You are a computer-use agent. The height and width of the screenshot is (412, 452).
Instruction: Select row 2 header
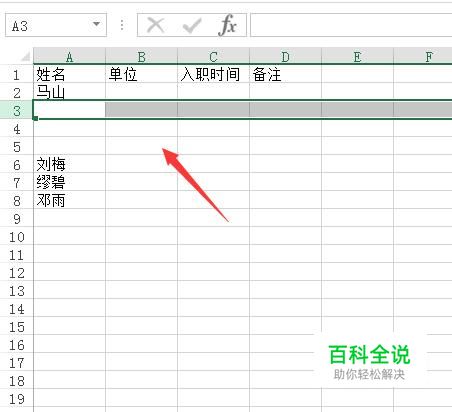click(17, 92)
